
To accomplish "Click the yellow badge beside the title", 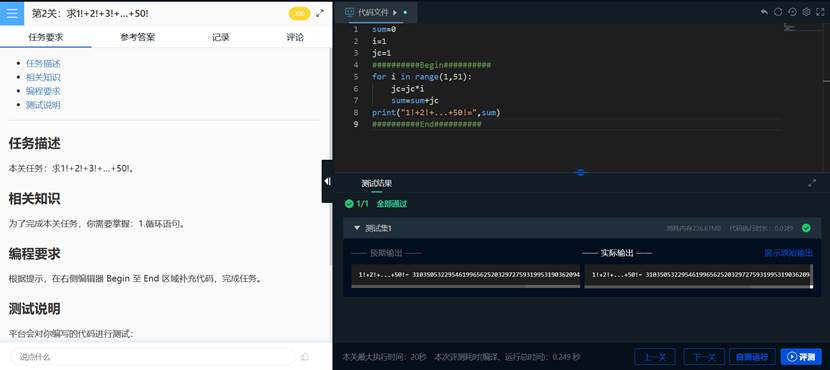I will pyautogui.click(x=299, y=14).
